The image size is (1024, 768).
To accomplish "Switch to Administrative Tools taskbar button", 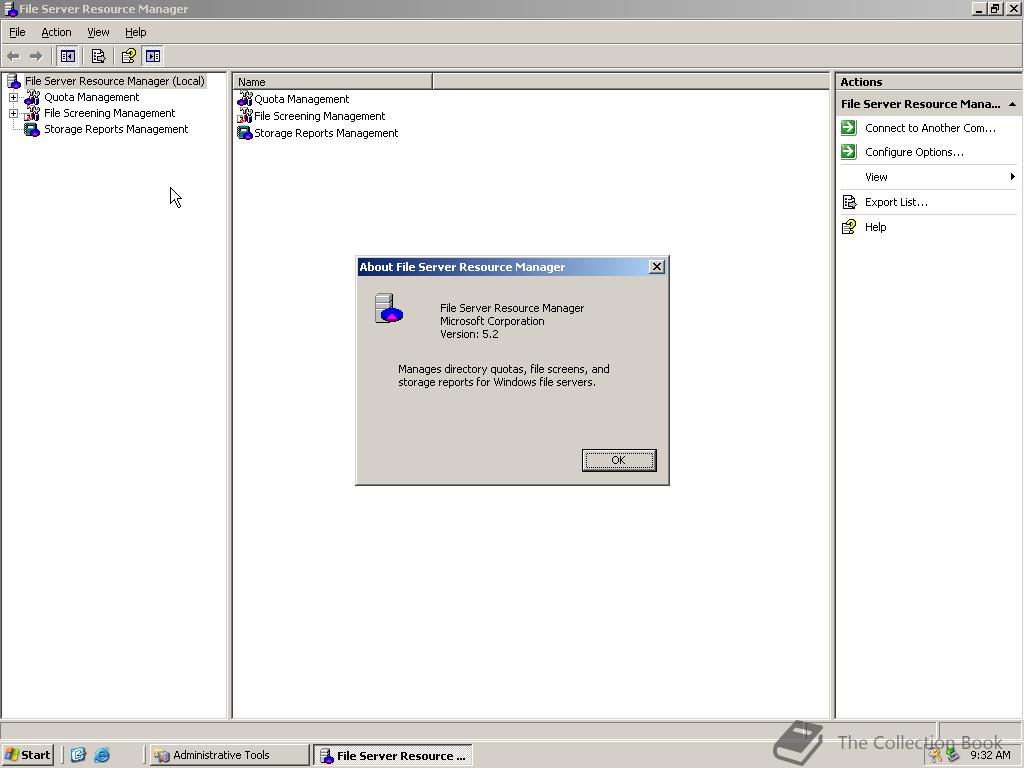I will (x=229, y=755).
